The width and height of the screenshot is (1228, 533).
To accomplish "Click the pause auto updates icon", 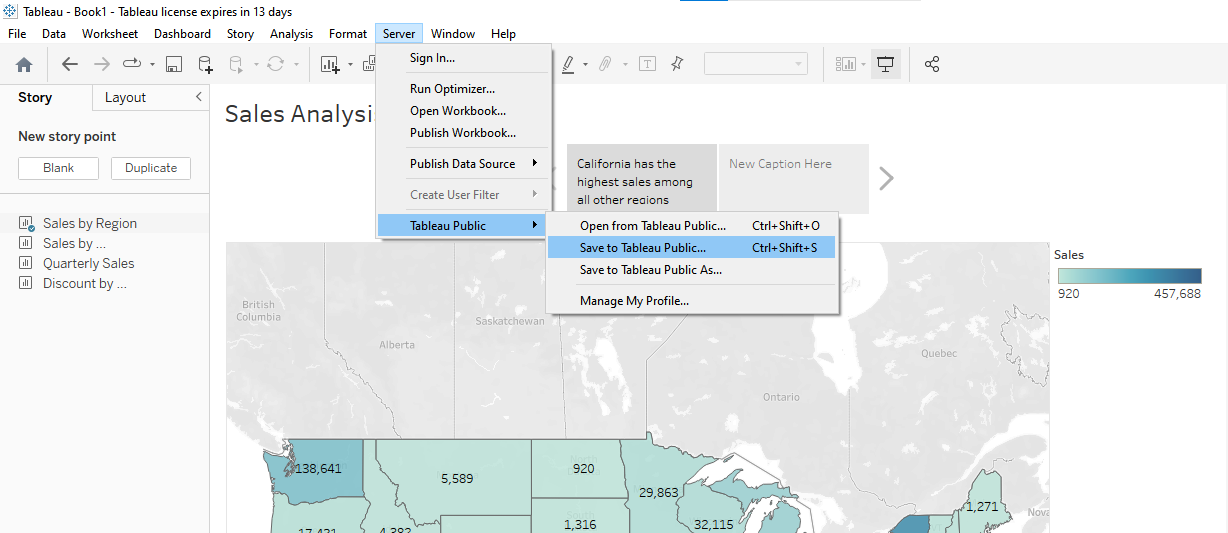I will coord(237,64).
